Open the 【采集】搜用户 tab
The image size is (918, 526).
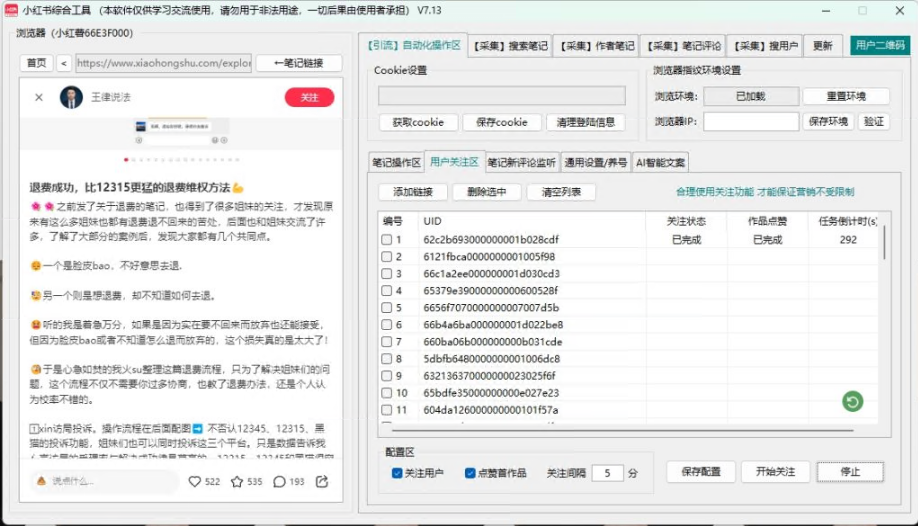coord(765,46)
